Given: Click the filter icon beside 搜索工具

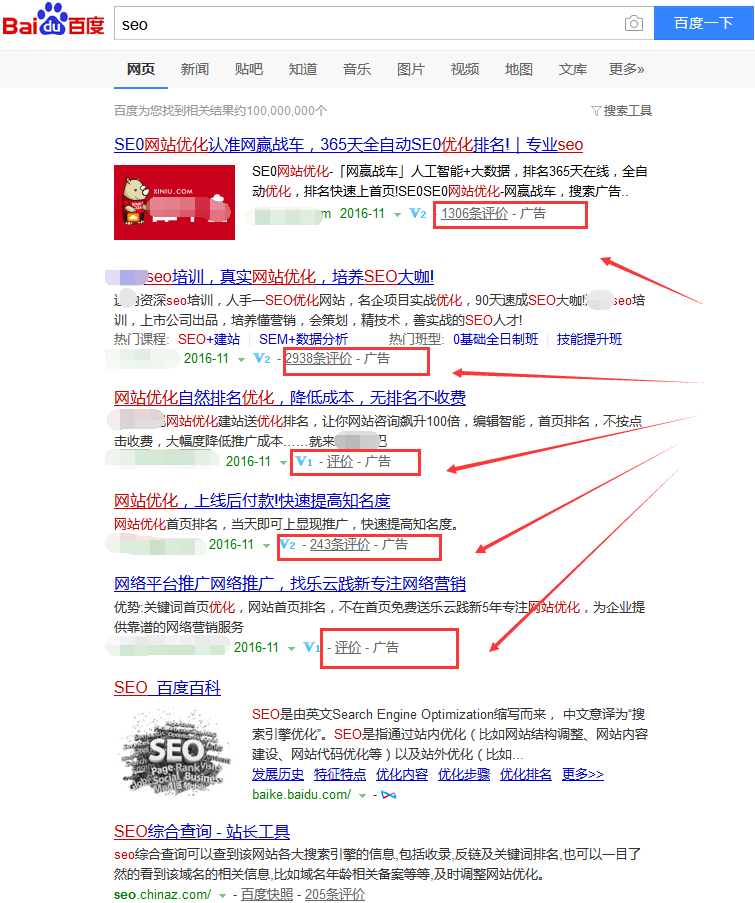Looking at the screenshot, I should [x=596, y=111].
